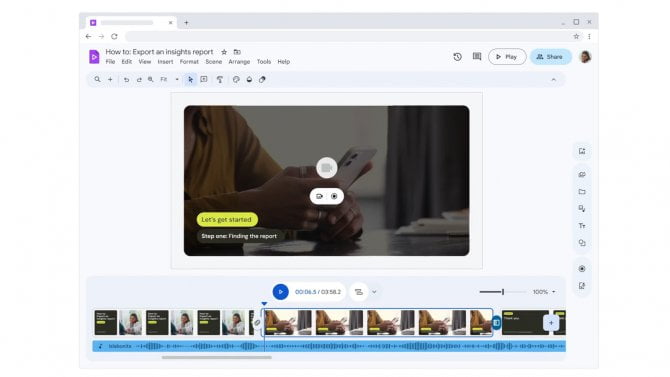Open version history clock icon
This screenshot has height=377, width=670.
pyautogui.click(x=457, y=57)
